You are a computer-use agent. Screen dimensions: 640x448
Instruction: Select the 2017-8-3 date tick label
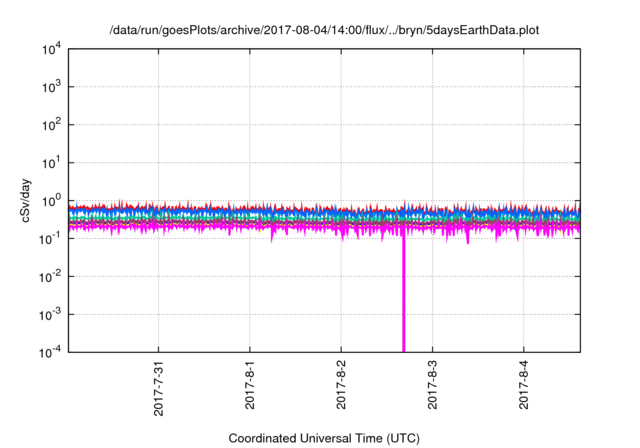click(433, 385)
